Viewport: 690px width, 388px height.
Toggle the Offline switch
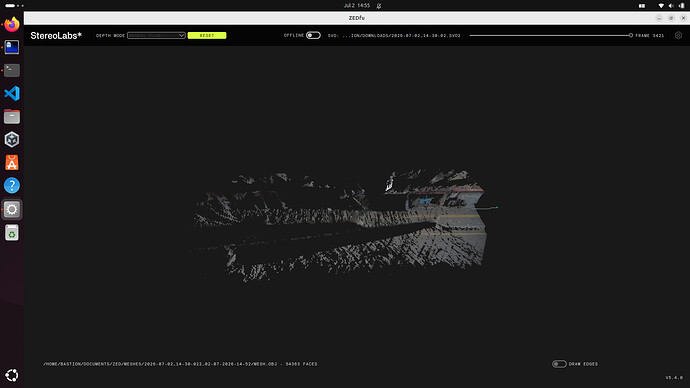tap(313, 35)
